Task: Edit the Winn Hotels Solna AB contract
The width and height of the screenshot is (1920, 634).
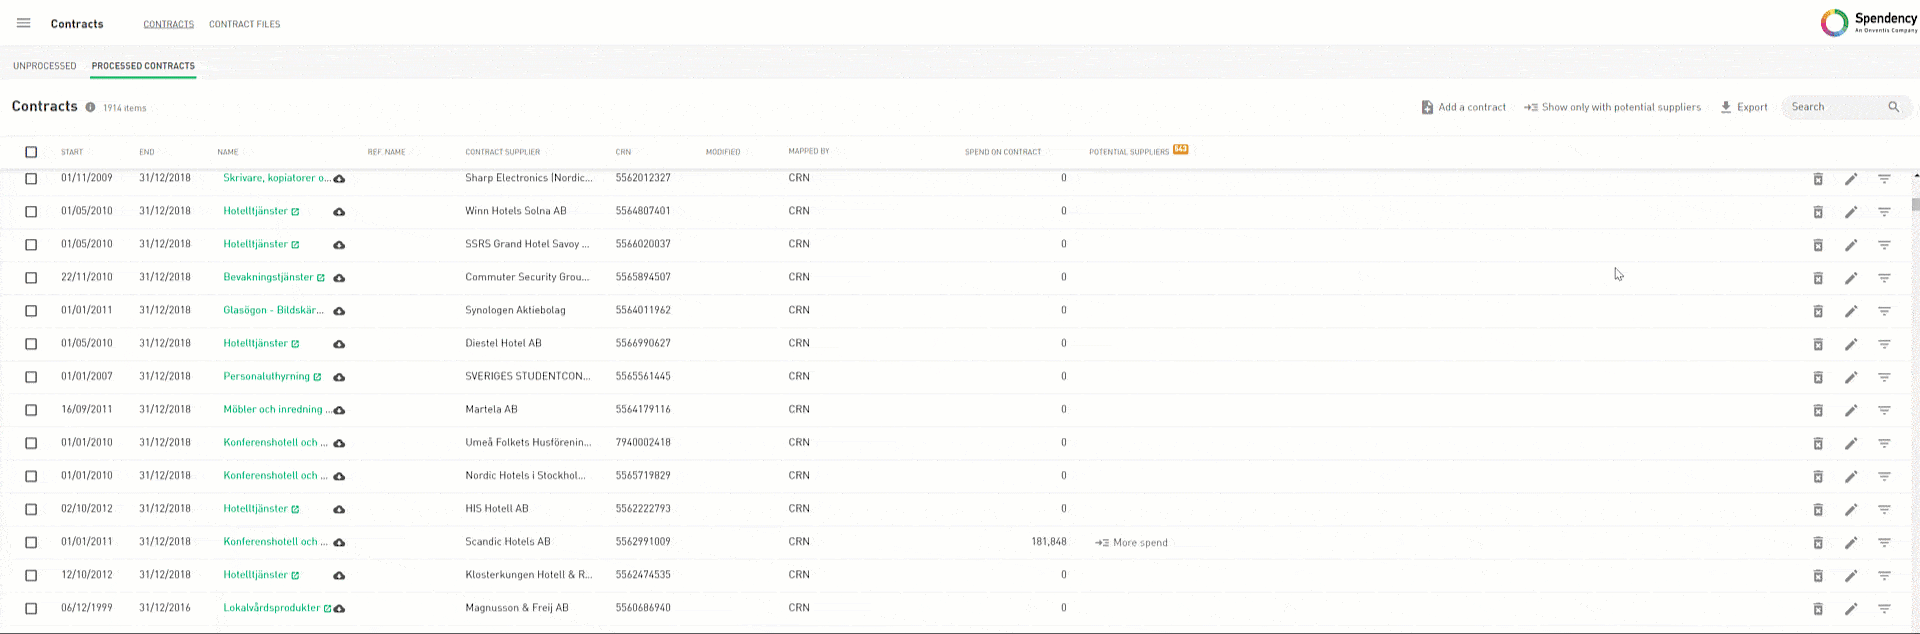Action: [1851, 212]
